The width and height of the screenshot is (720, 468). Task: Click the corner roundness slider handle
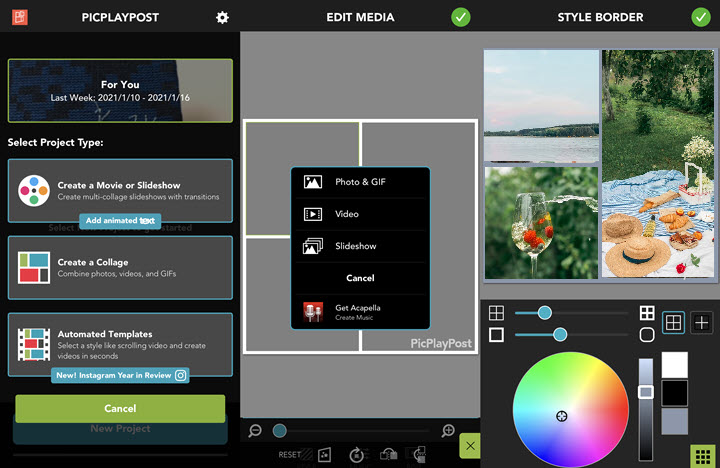click(x=560, y=334)
